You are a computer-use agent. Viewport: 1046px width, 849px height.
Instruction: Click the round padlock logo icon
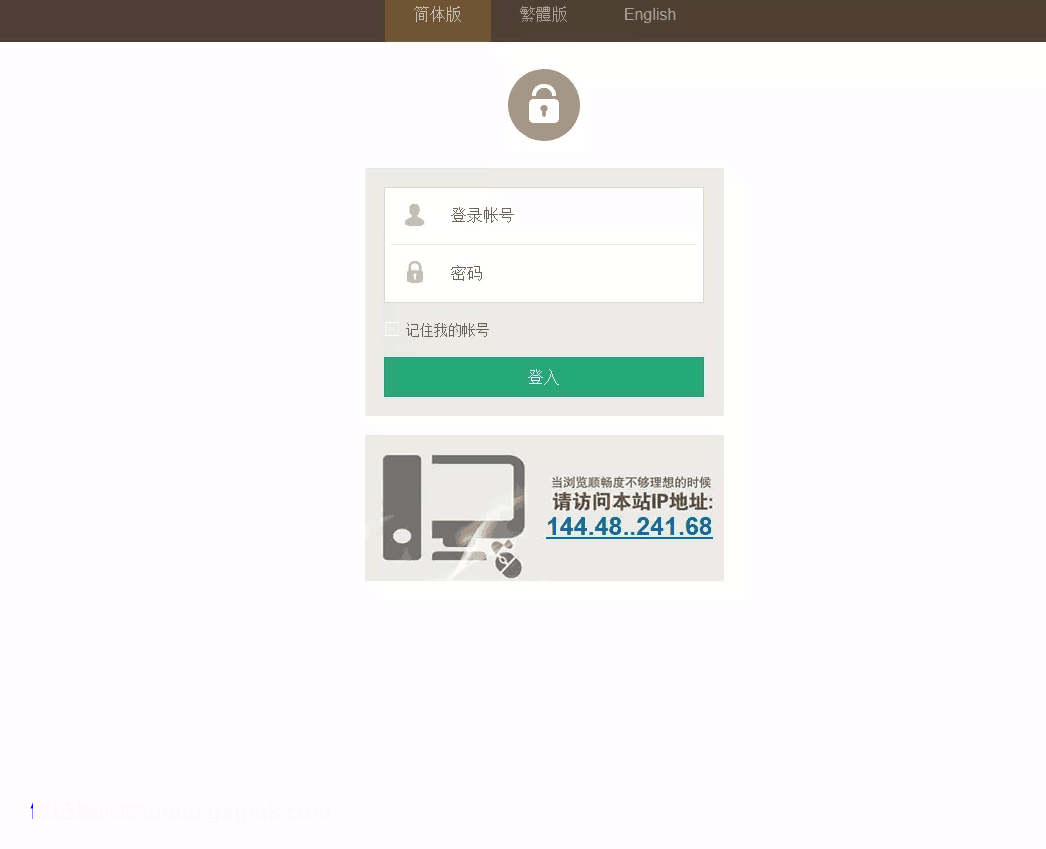(x=544, y=105)
